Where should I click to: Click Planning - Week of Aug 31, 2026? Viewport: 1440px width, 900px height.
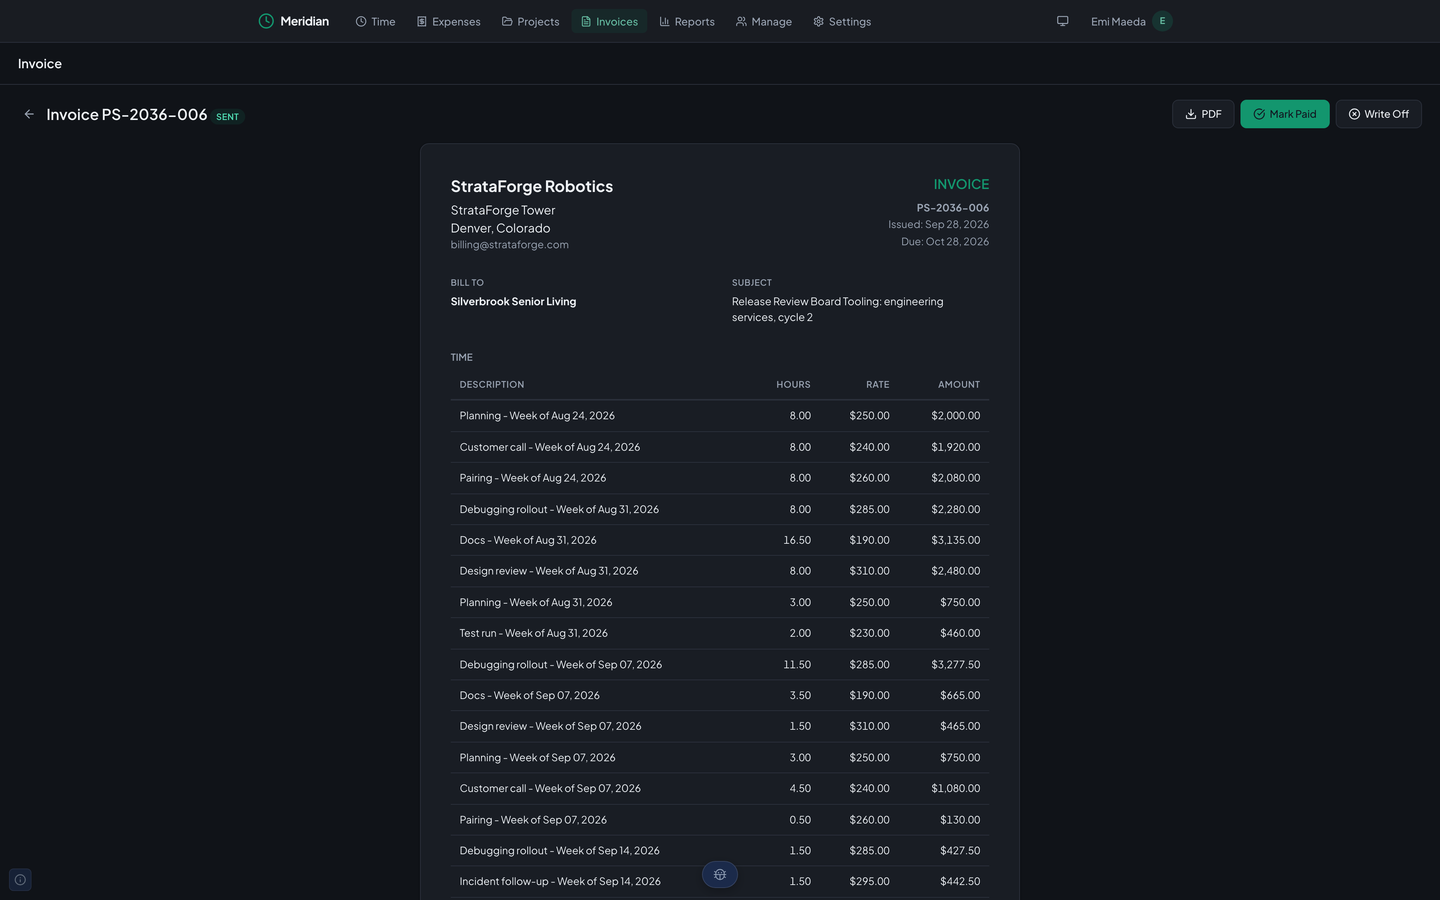(x=720, y=602)
